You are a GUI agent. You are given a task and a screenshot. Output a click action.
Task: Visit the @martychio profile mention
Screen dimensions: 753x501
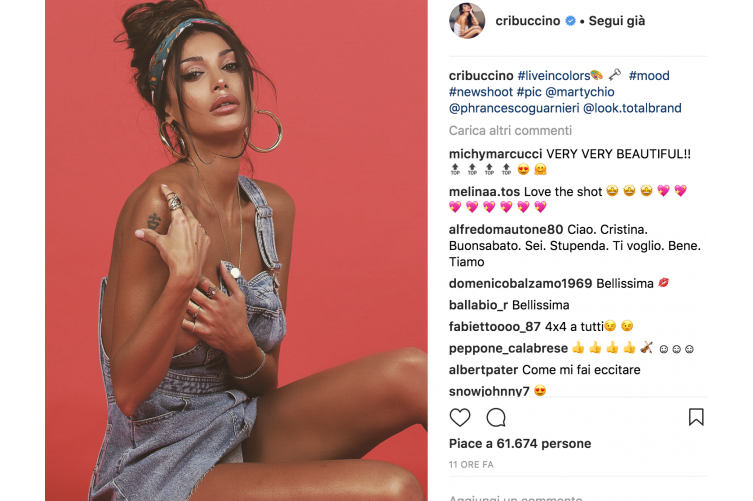pos(580,92)
